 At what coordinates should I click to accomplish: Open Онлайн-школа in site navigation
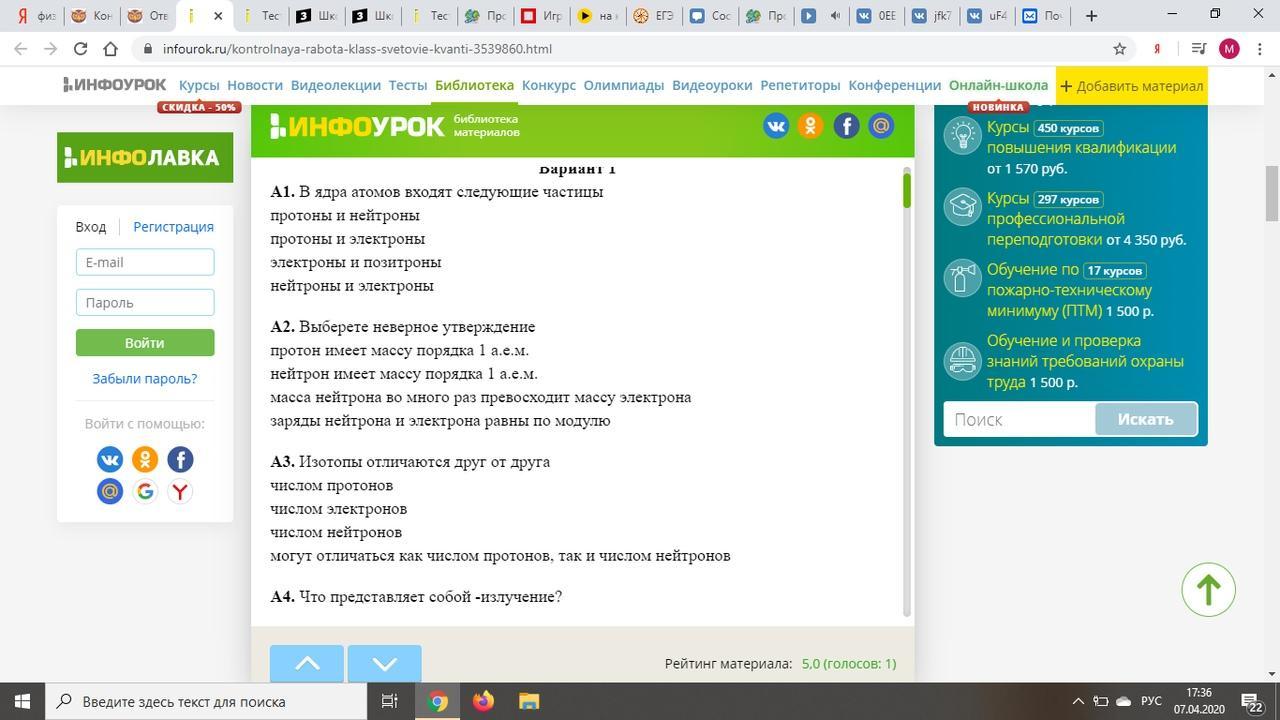click(998, 85)
